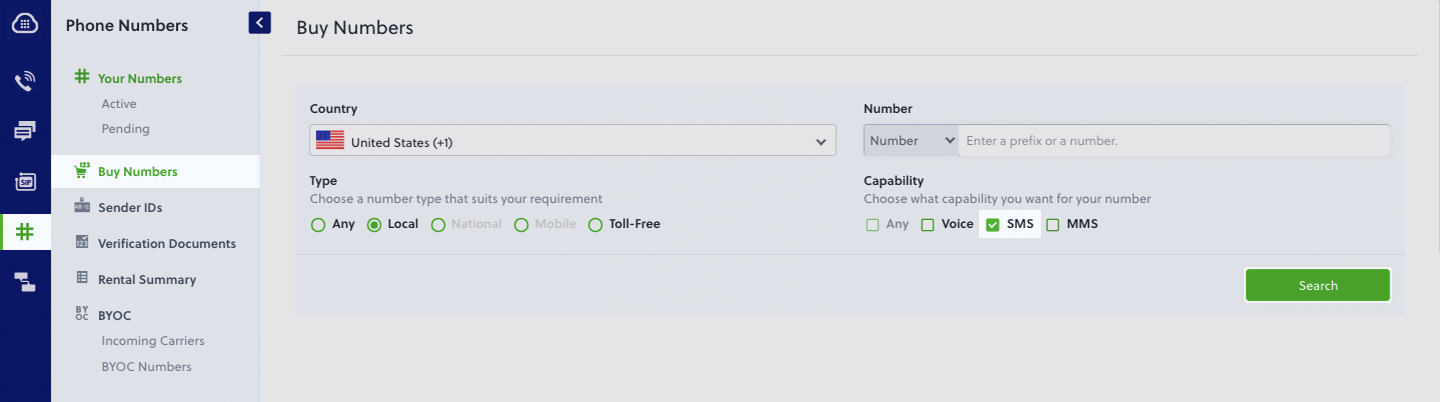Click the cloud logo icon
Screen dimensions: 1440x402
point(25,25)
